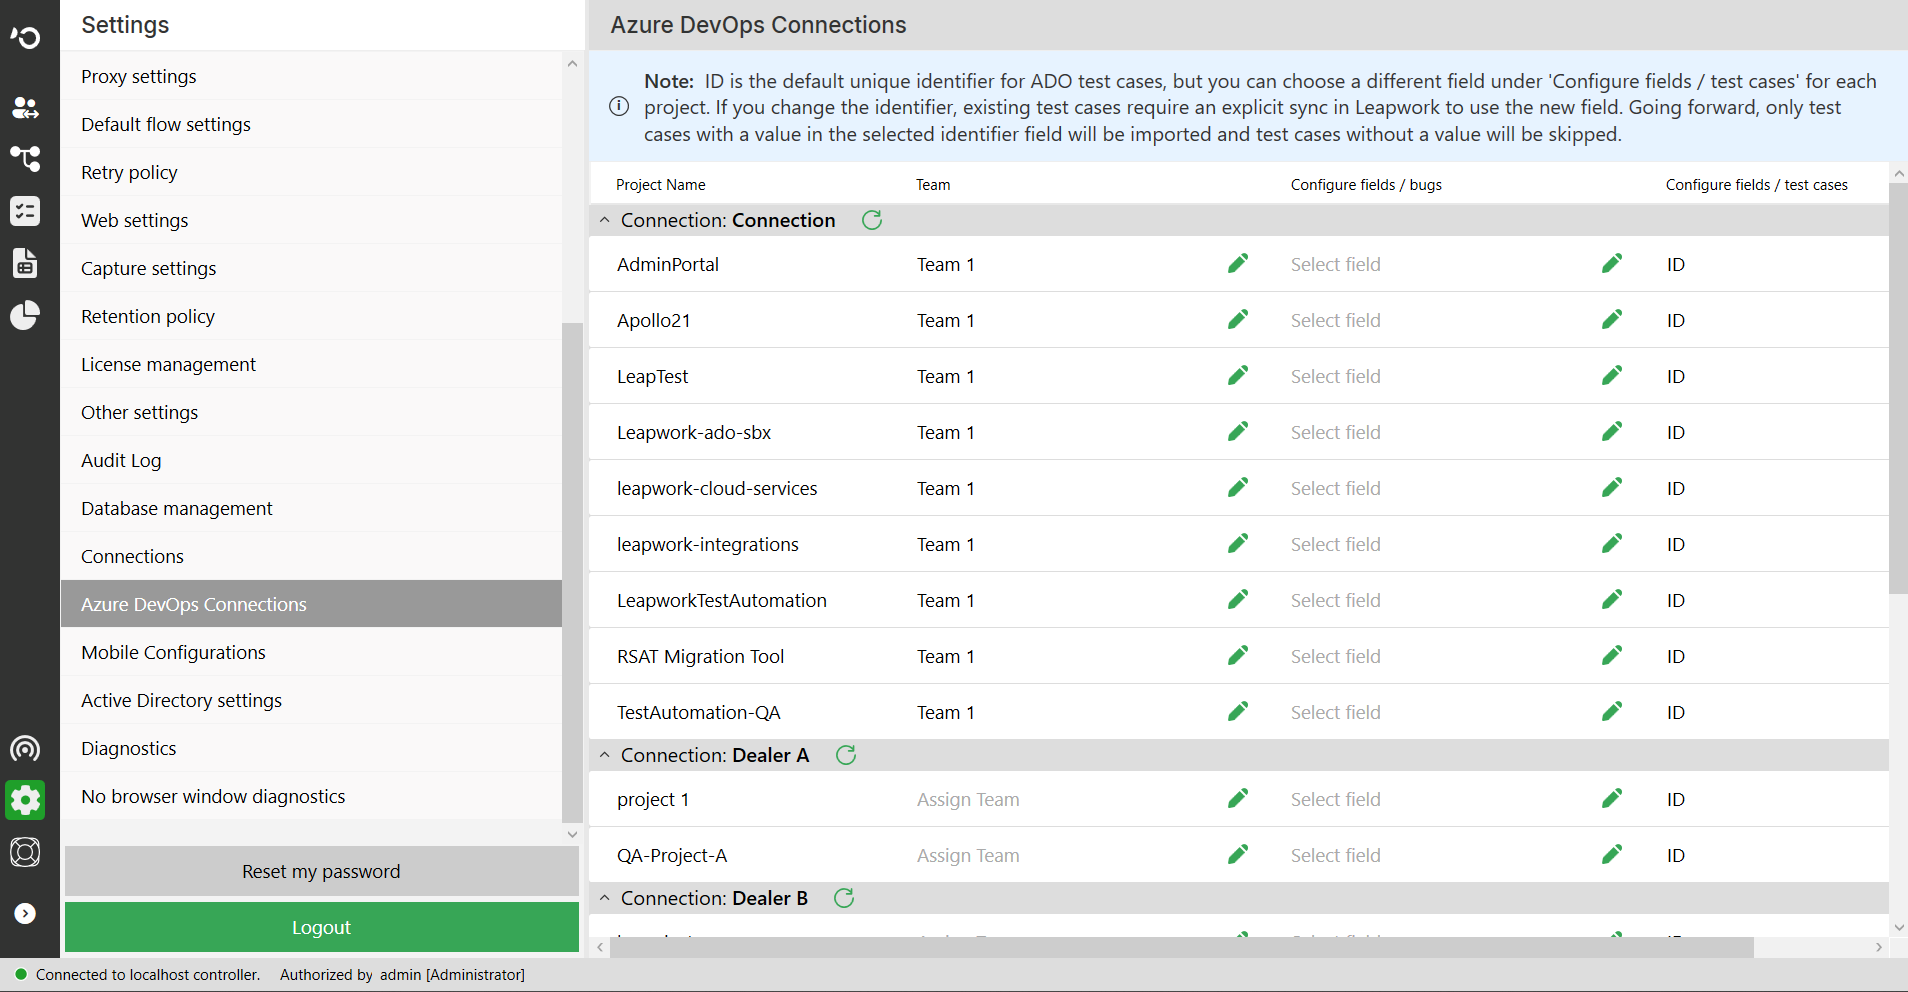Open License management
The image size is (1908, 992).
tap(311, 364)
